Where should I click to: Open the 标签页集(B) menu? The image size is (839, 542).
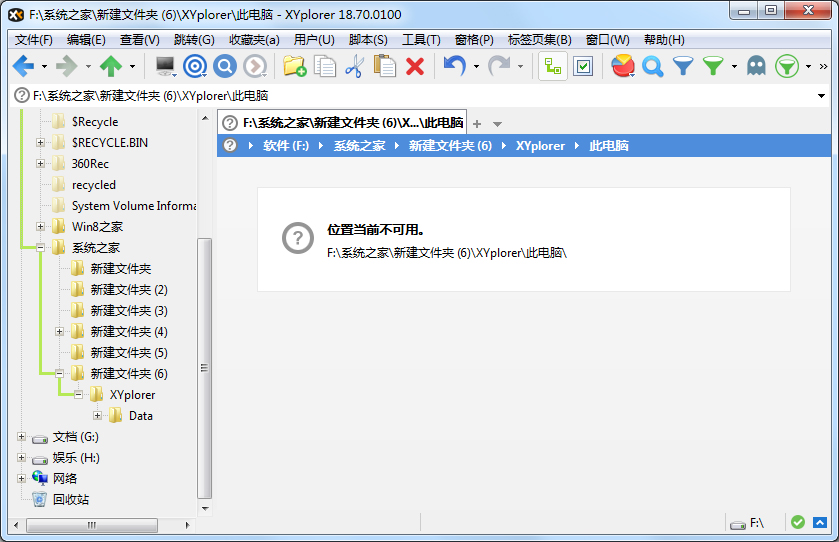(x=539, y=40)
